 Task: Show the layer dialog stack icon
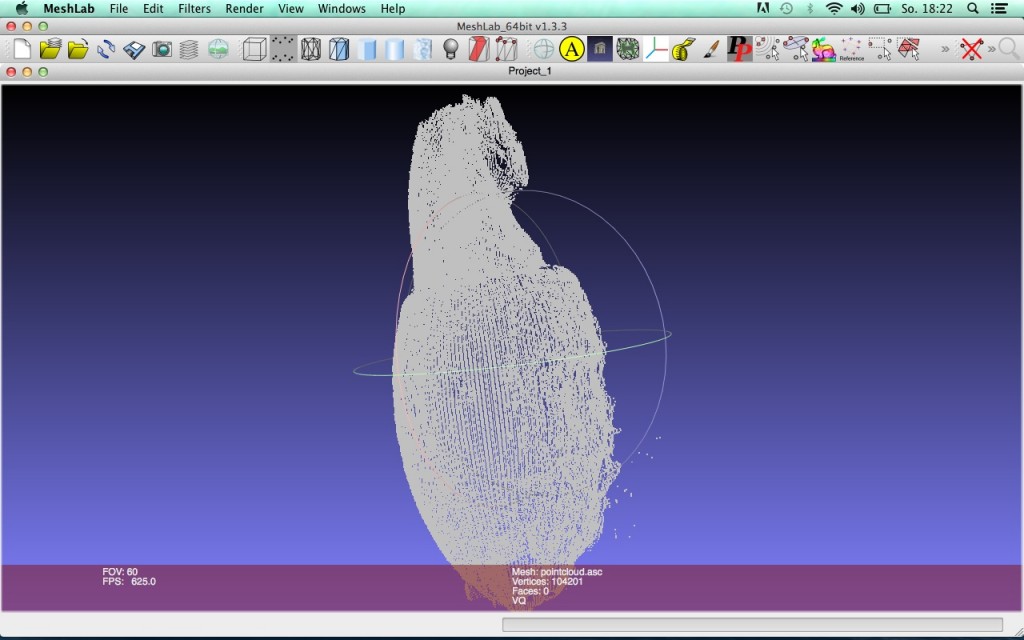pos(189,49)
